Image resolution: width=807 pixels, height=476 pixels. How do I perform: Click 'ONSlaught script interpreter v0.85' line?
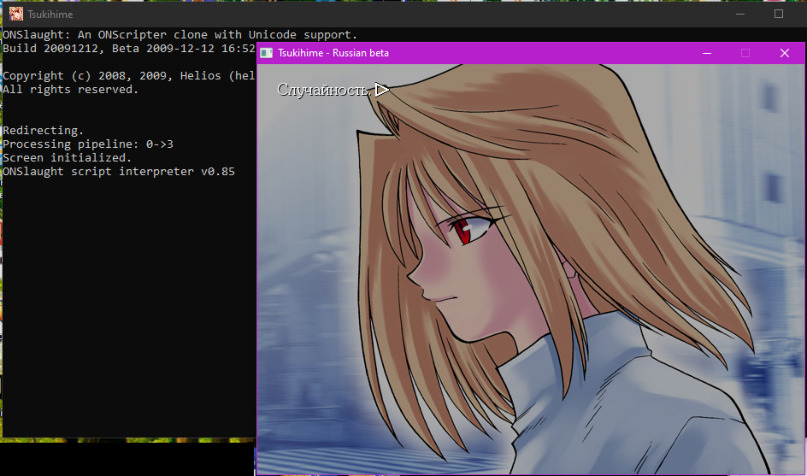tap(119, 171)
